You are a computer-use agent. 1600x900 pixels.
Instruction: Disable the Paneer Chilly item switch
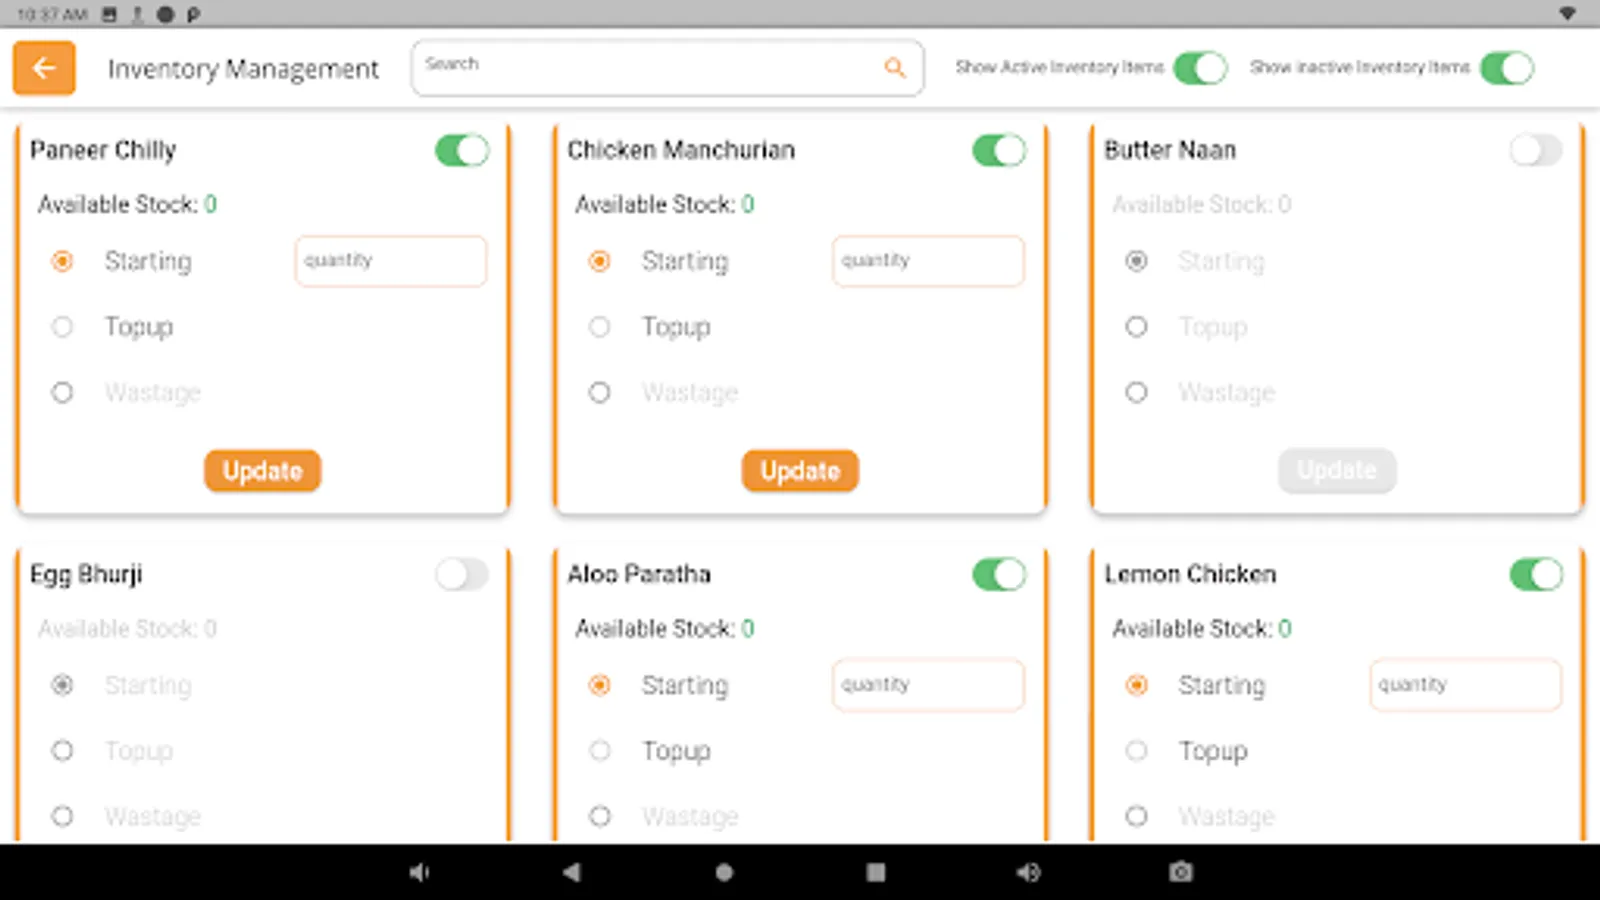462,151
